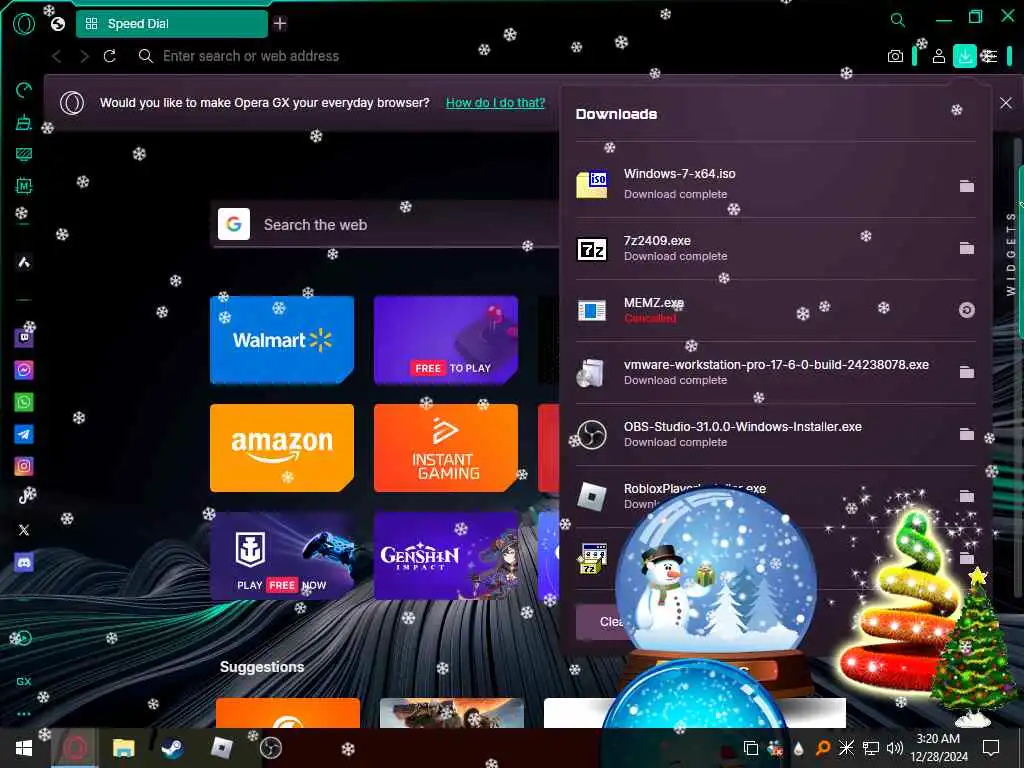Show vmware-workstation installer in folder
This screenshot has height=768, width=1024.
(967, 372)
